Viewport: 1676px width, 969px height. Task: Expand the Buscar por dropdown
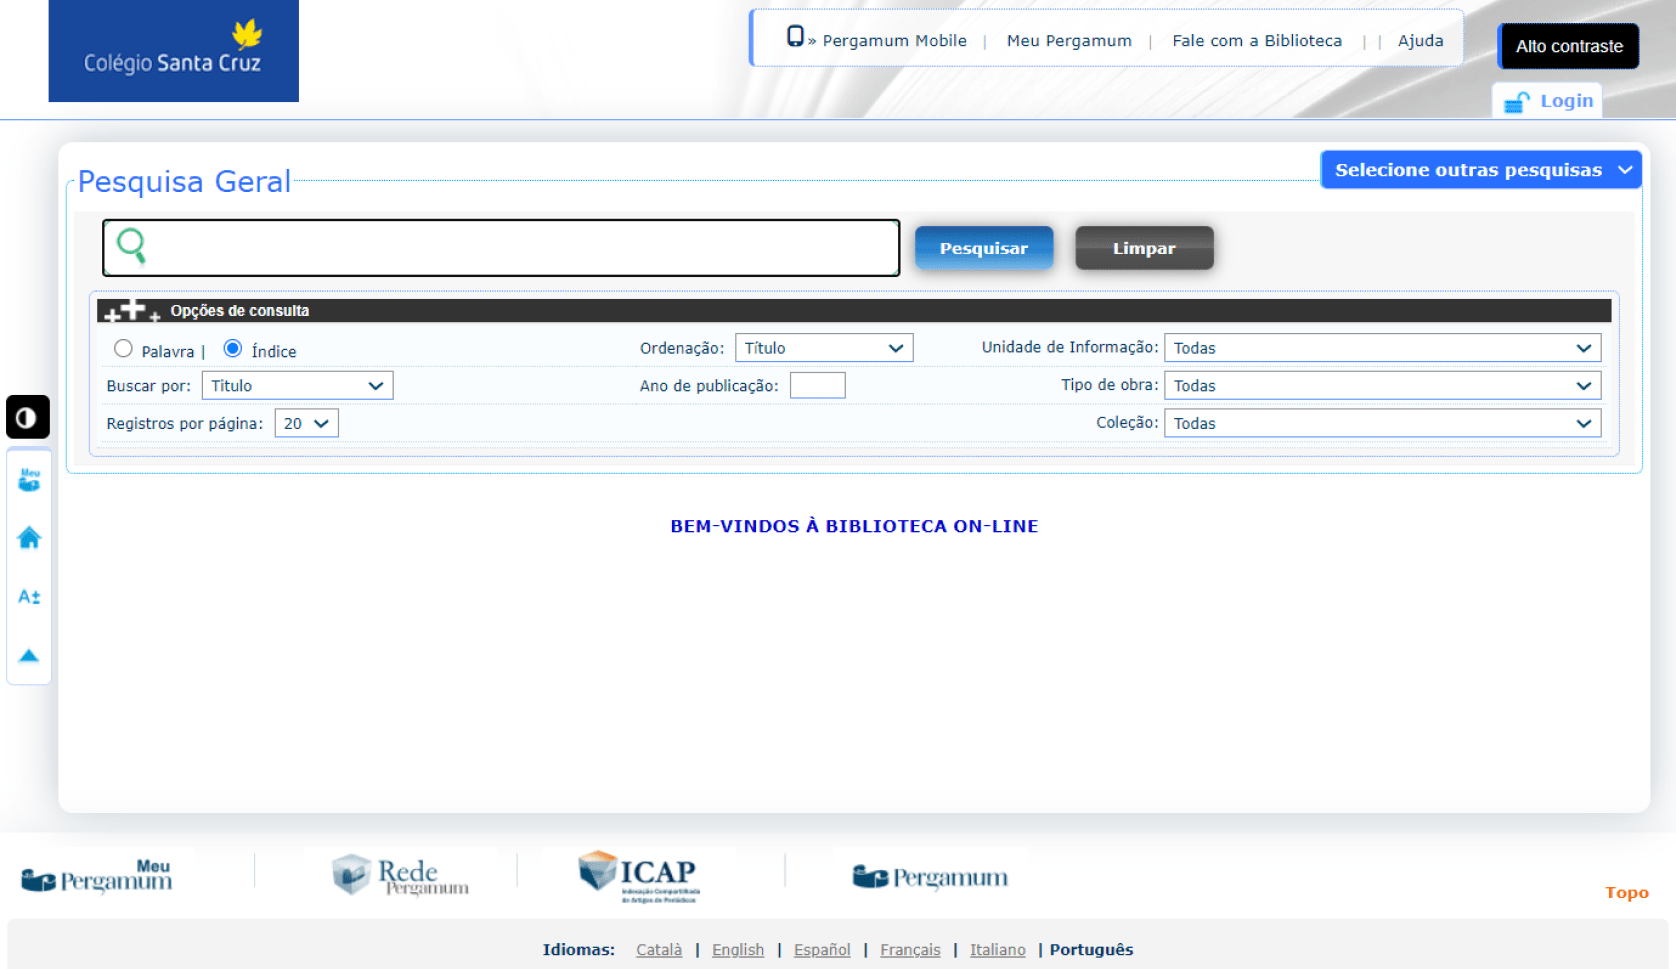point(297,386)
